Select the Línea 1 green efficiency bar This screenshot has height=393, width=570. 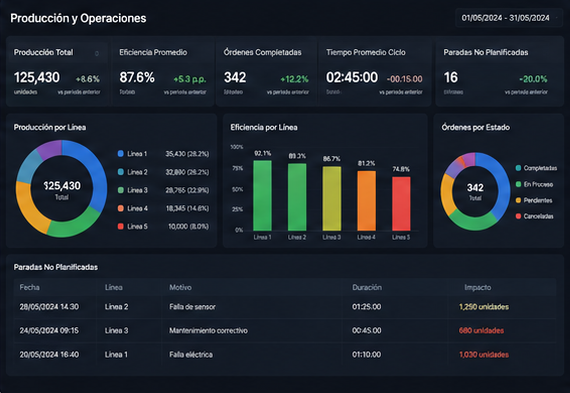point(262,196)
